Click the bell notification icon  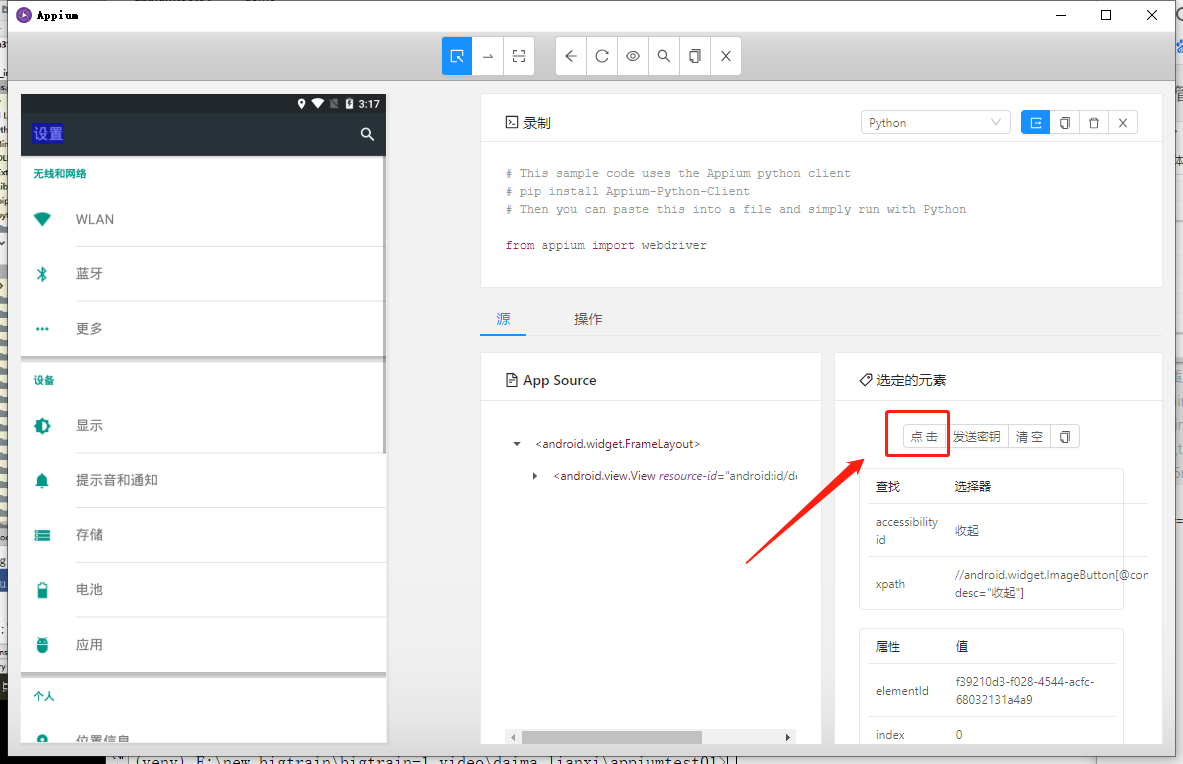[42, 480]
